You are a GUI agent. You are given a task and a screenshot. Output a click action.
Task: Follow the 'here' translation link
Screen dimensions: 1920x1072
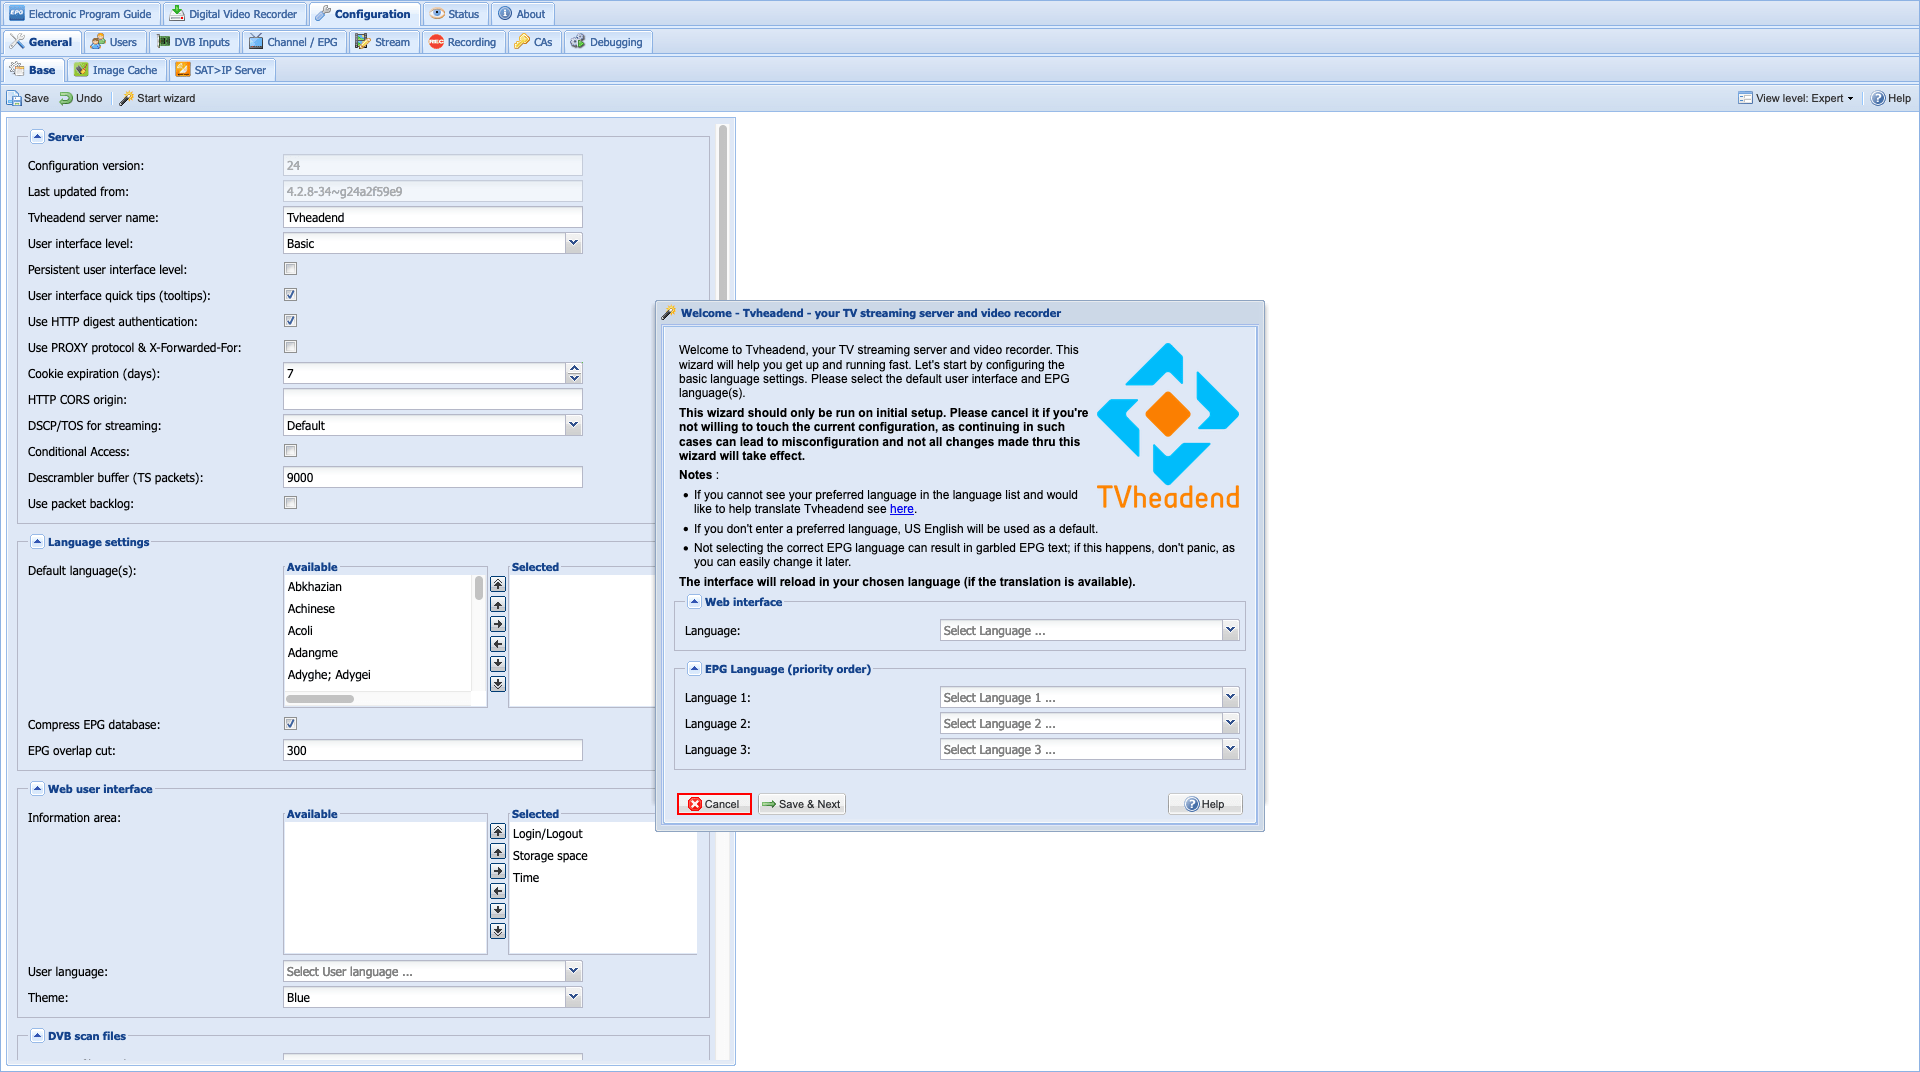(x=901, y=509)
